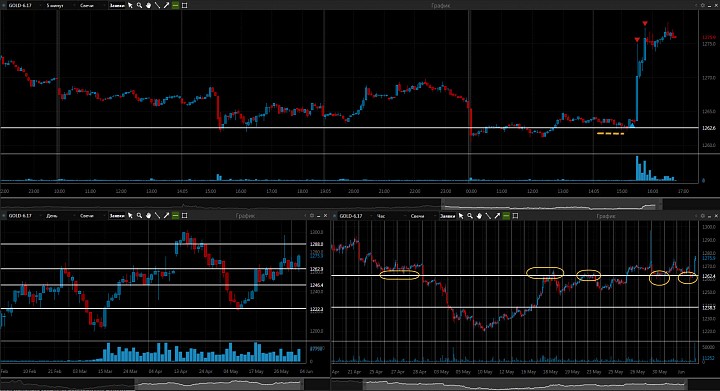Pick the arrow drawing tool in the daily chart
The height and width of the screenshot is (391, 720).
point(166,215)
